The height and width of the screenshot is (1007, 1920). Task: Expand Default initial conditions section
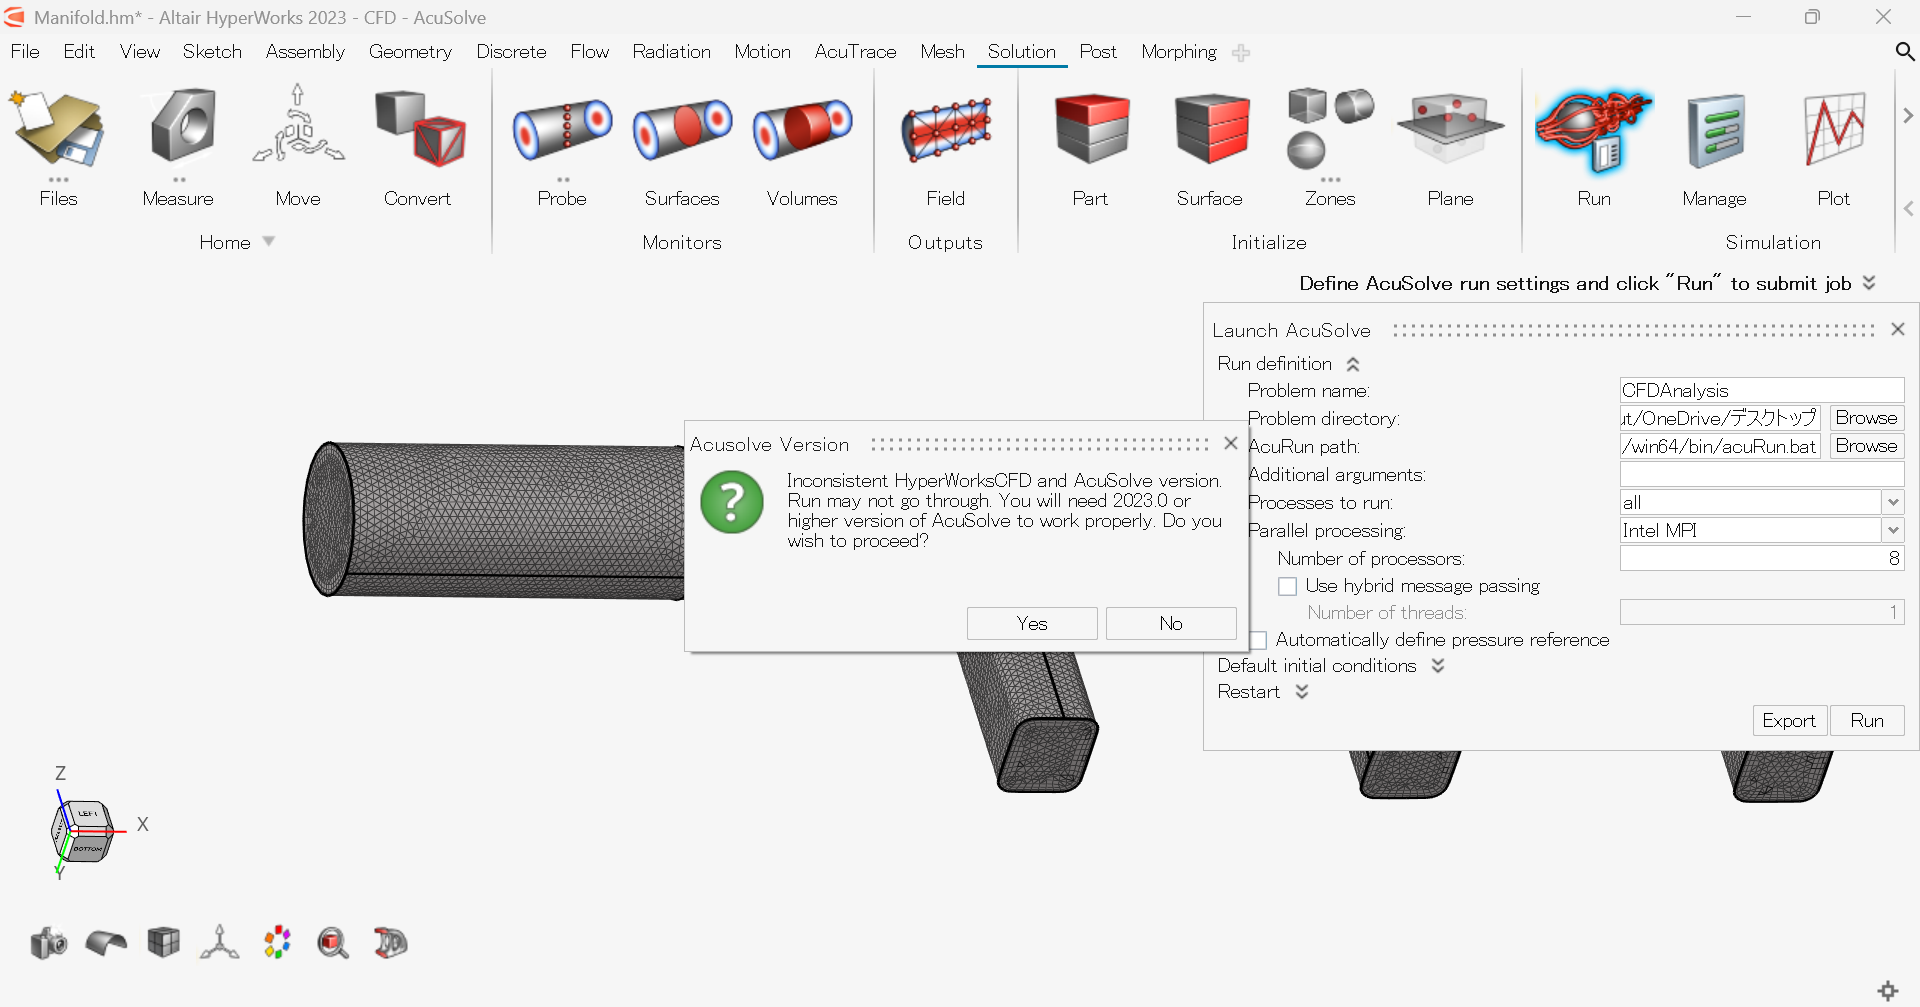click(x=1438, y=666)
